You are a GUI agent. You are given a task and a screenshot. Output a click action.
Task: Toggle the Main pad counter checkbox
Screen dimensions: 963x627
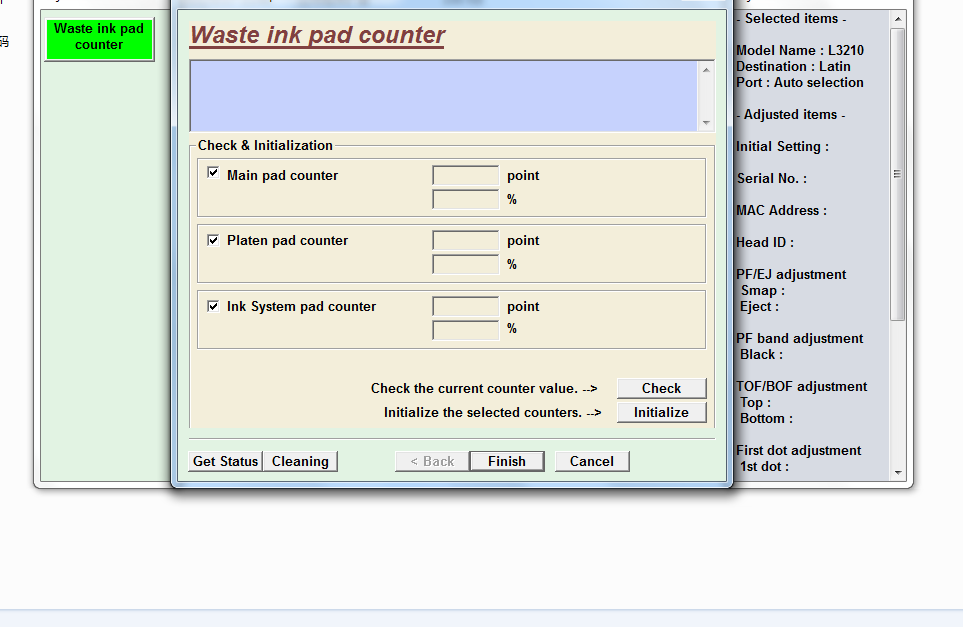(x=213, y=173)
